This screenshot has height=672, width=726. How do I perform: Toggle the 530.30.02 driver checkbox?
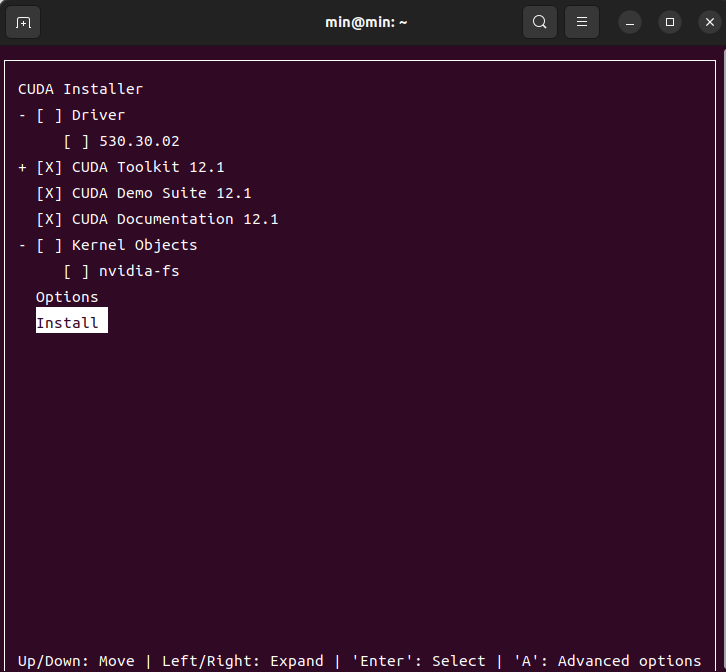coord(76,141)
